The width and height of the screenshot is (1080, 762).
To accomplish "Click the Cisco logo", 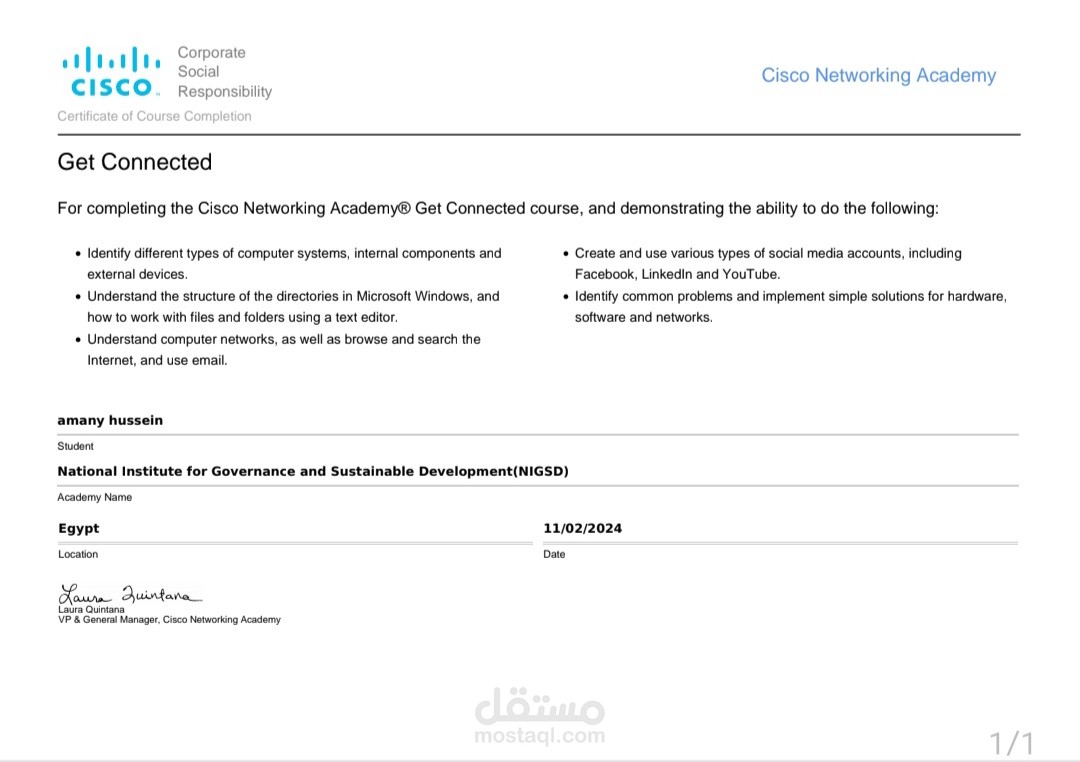I will [112, 72].
